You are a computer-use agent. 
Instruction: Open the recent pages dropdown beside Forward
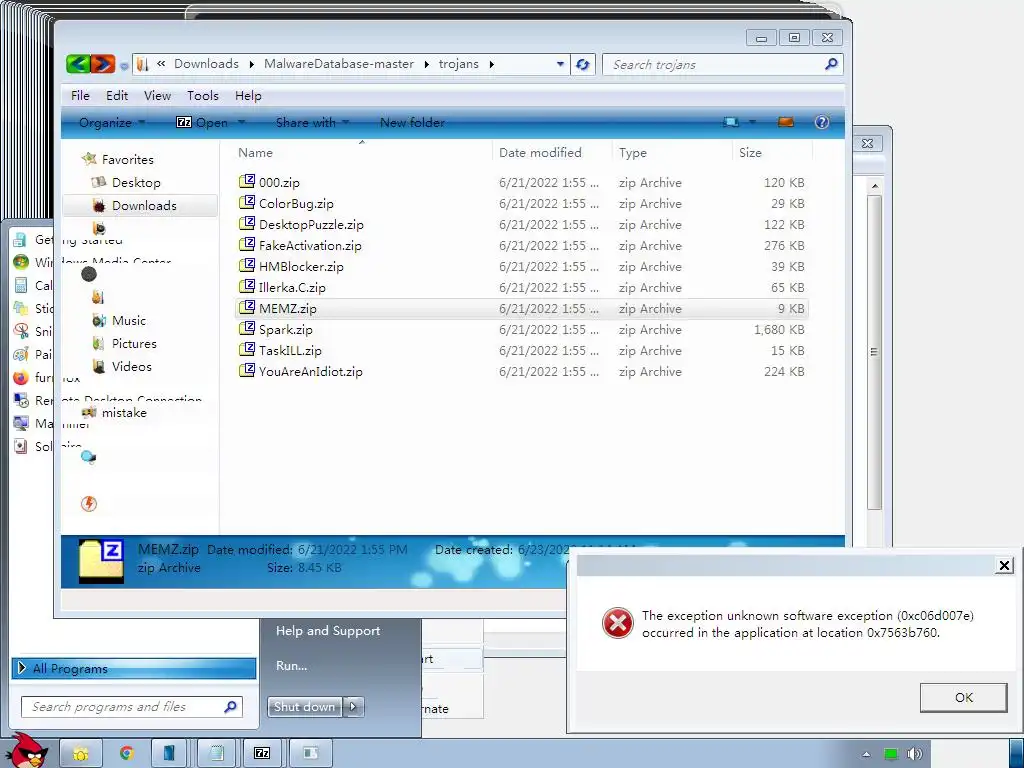pos(123,65)
